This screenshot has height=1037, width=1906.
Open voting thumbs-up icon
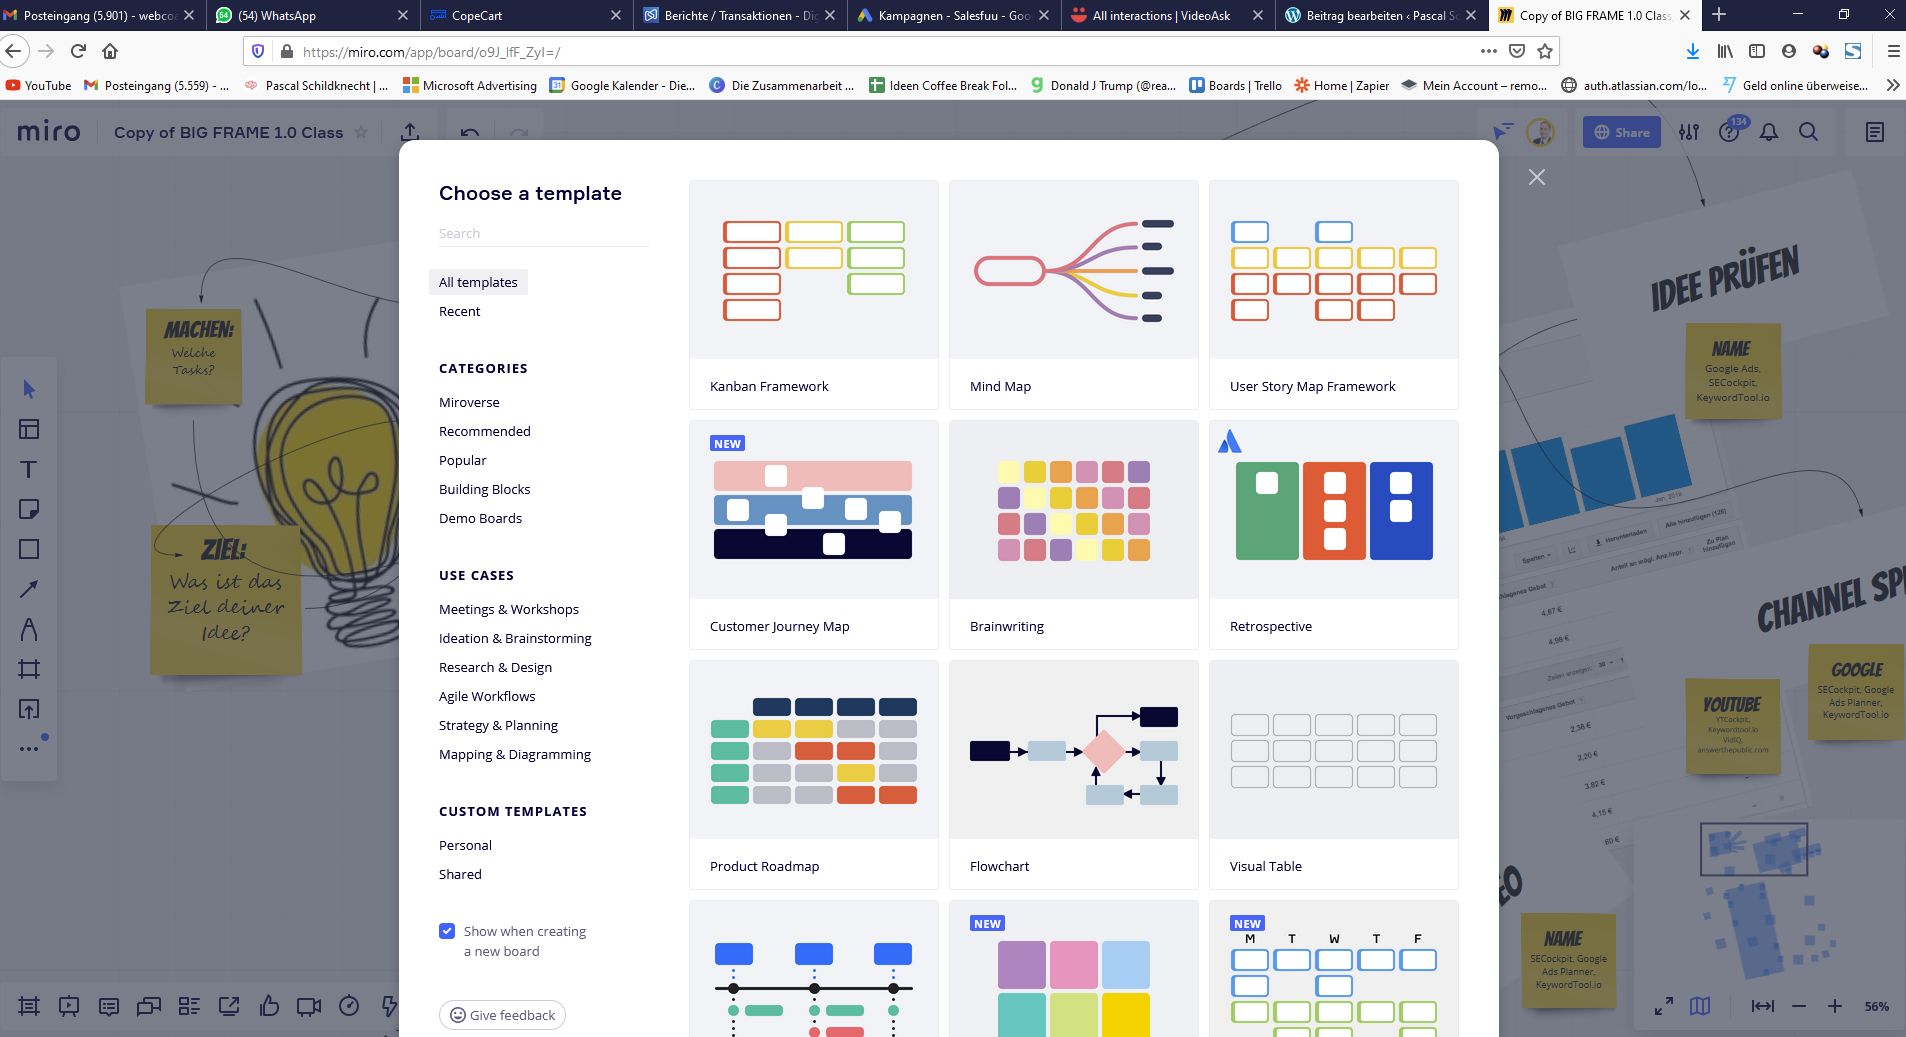[x=269, y=1006]
